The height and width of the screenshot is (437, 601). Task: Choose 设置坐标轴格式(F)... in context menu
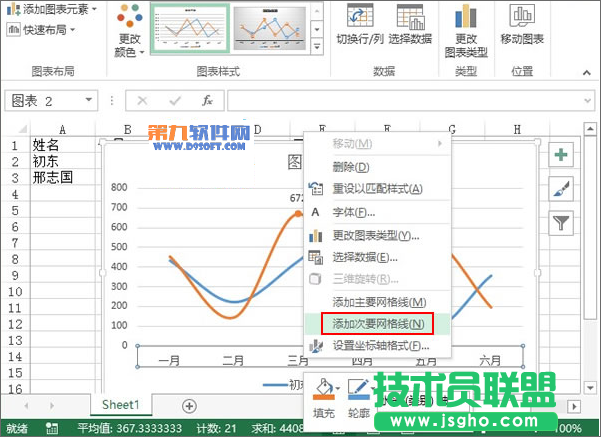[x=377, y=346]
